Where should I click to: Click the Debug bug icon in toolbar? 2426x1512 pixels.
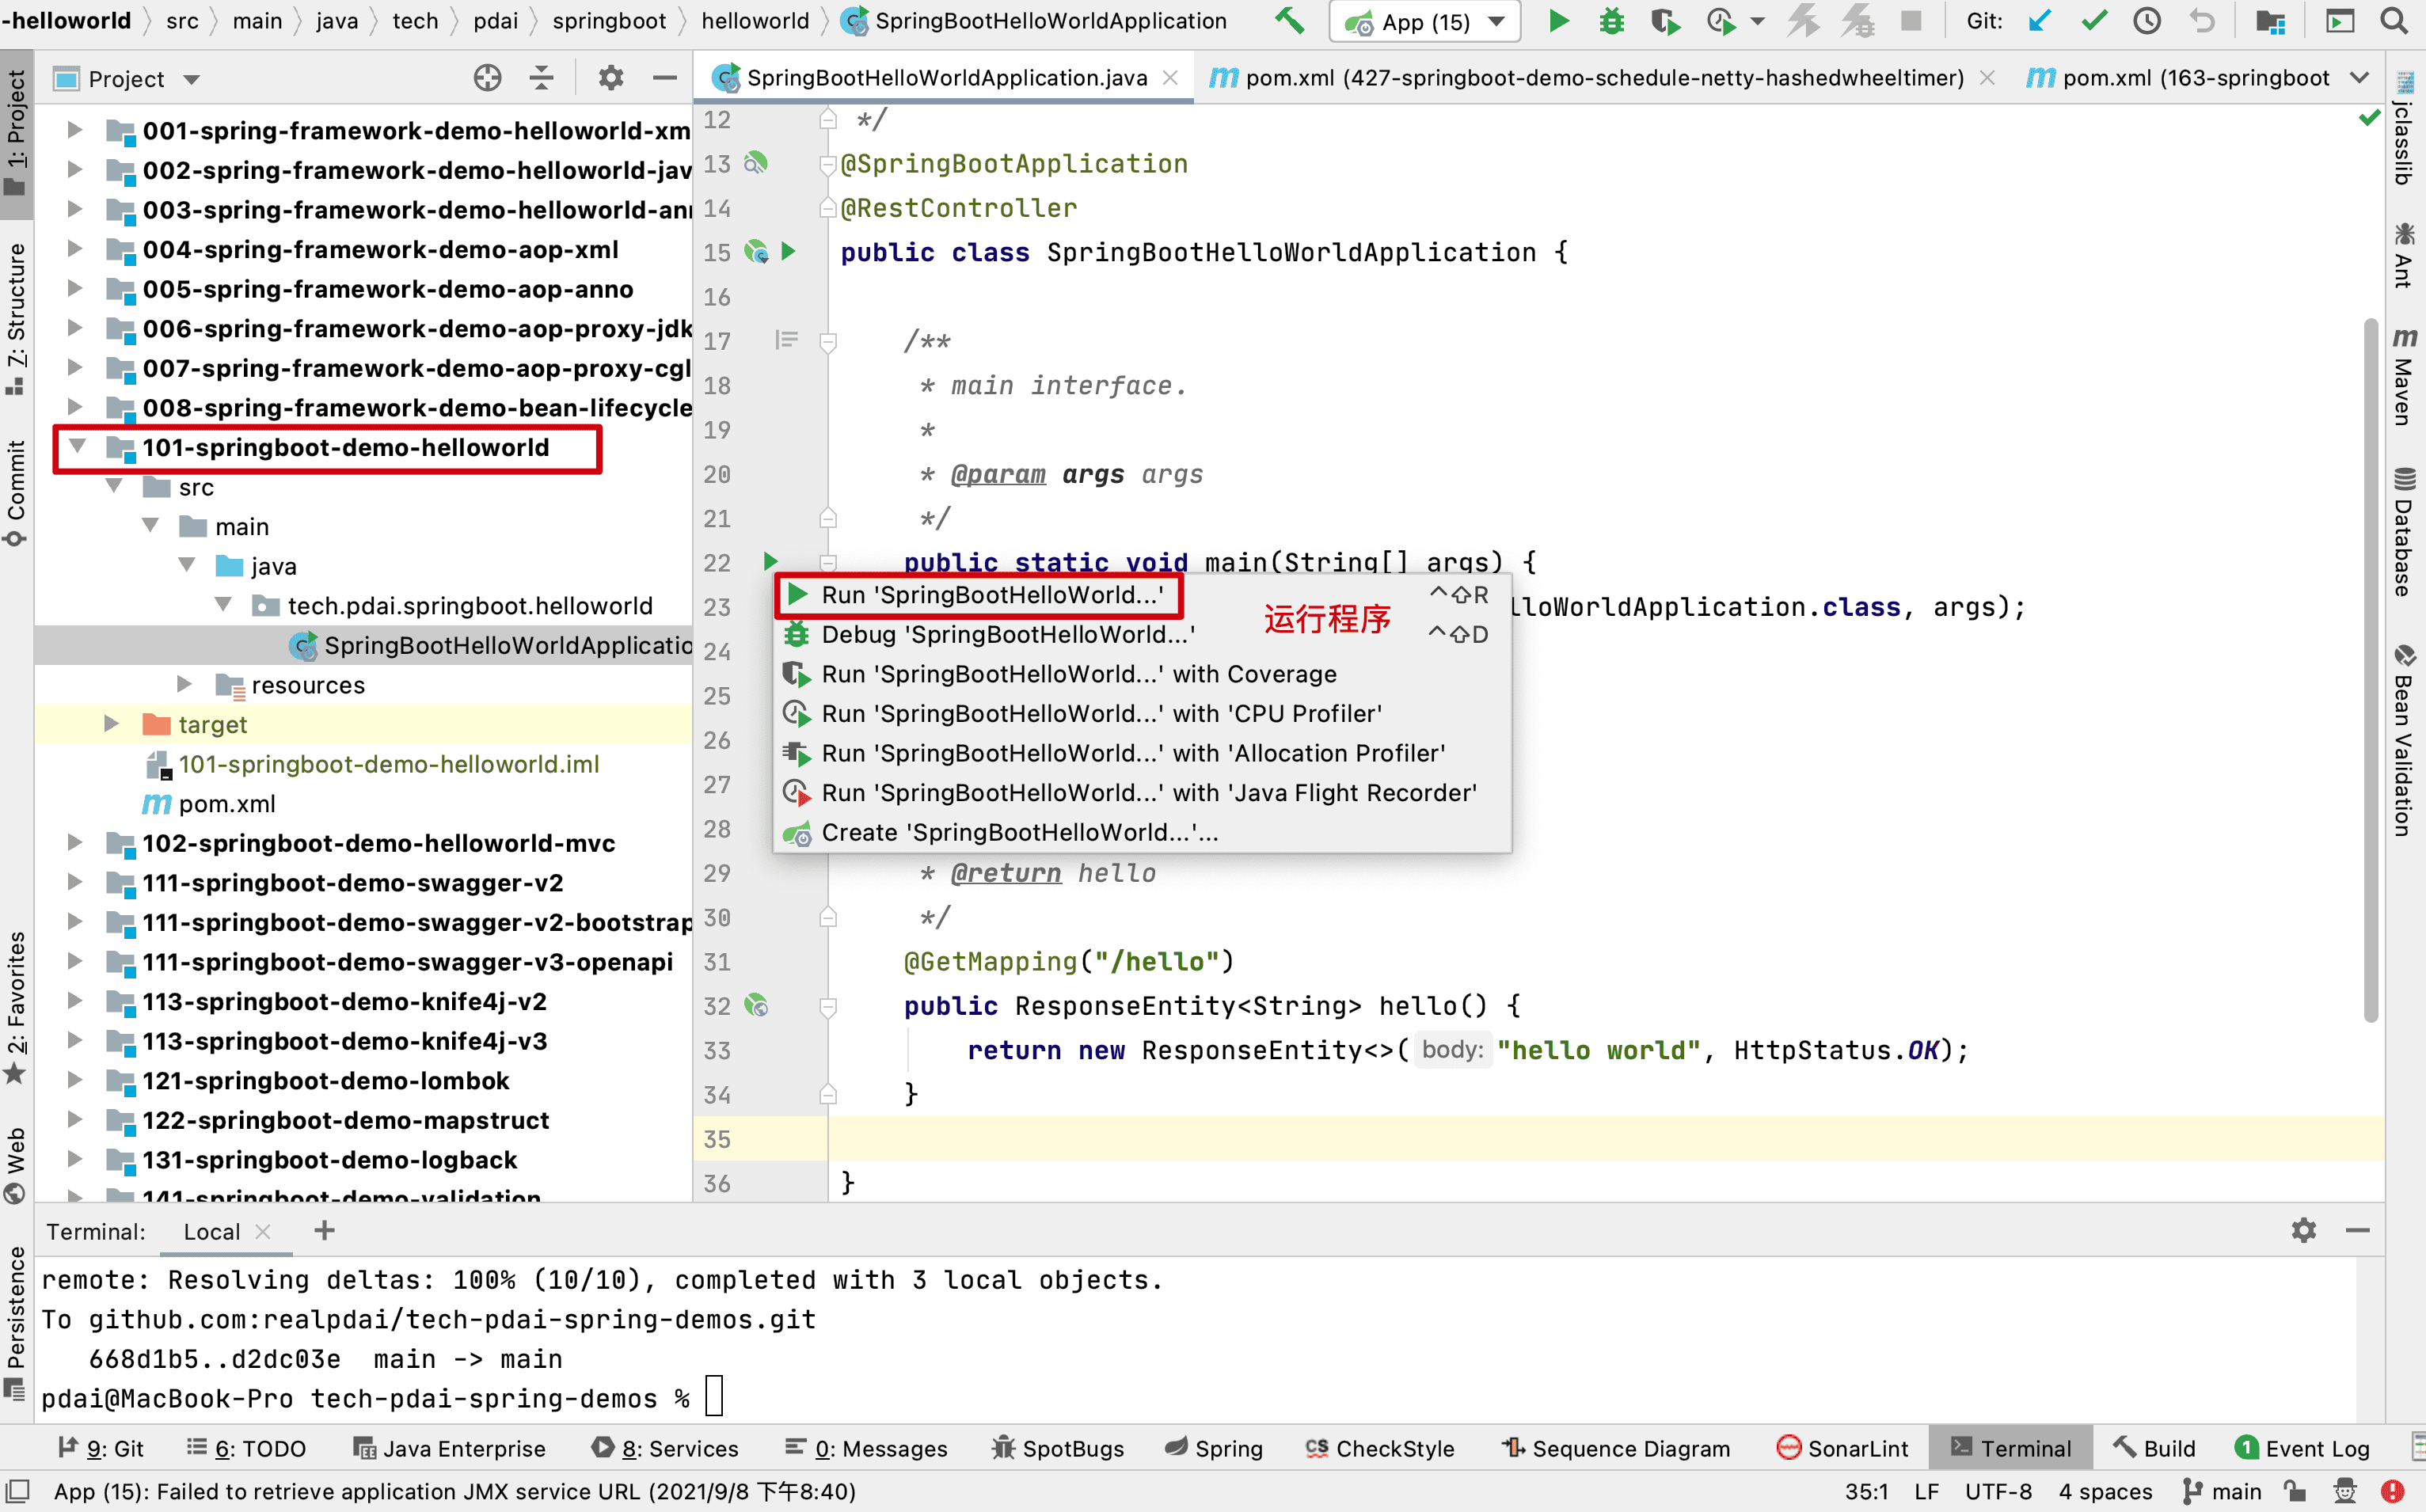point(1611,21)
